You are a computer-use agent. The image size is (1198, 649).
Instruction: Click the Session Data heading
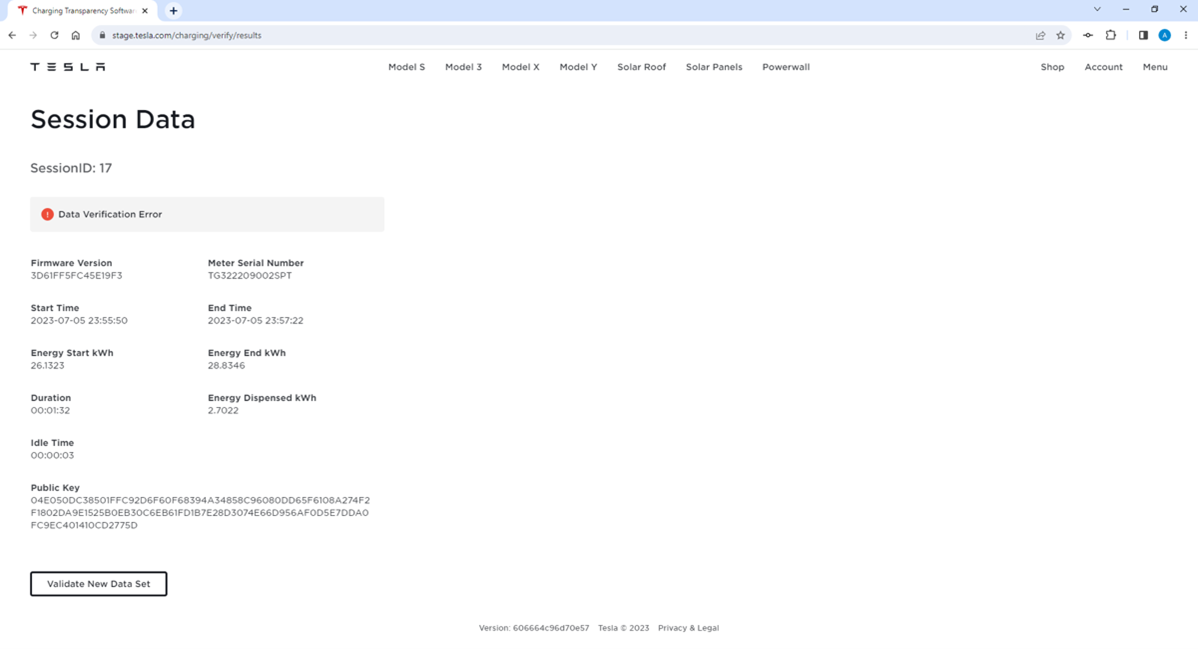click(x=113, y=120)
